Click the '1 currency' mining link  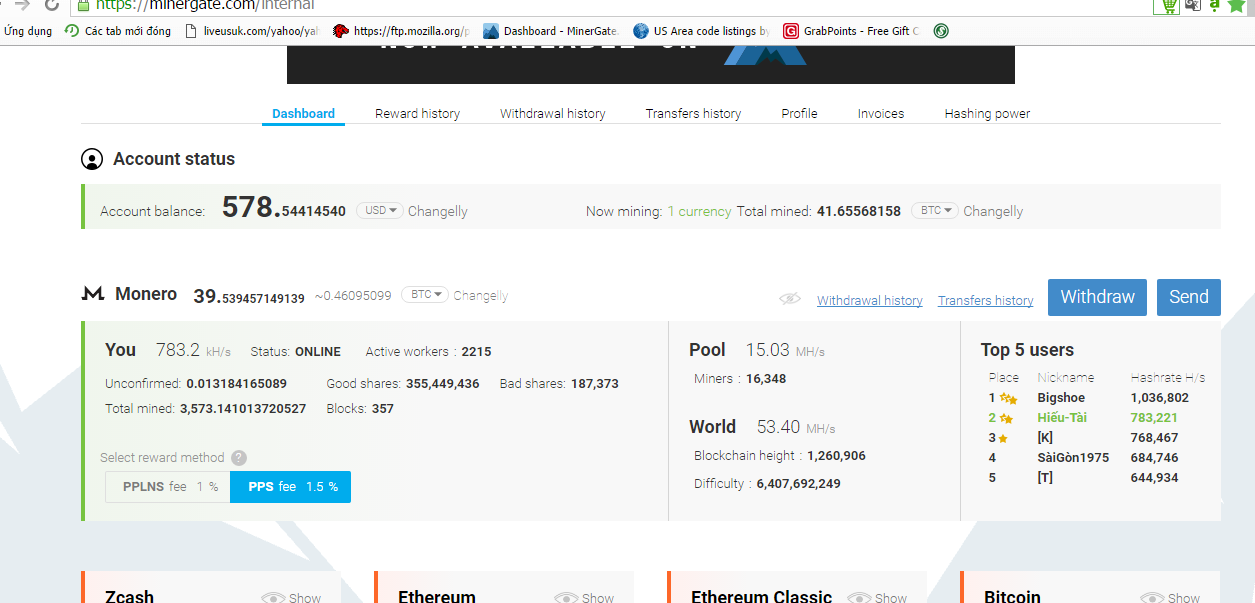pyautogui.click(x=699, y=211)
